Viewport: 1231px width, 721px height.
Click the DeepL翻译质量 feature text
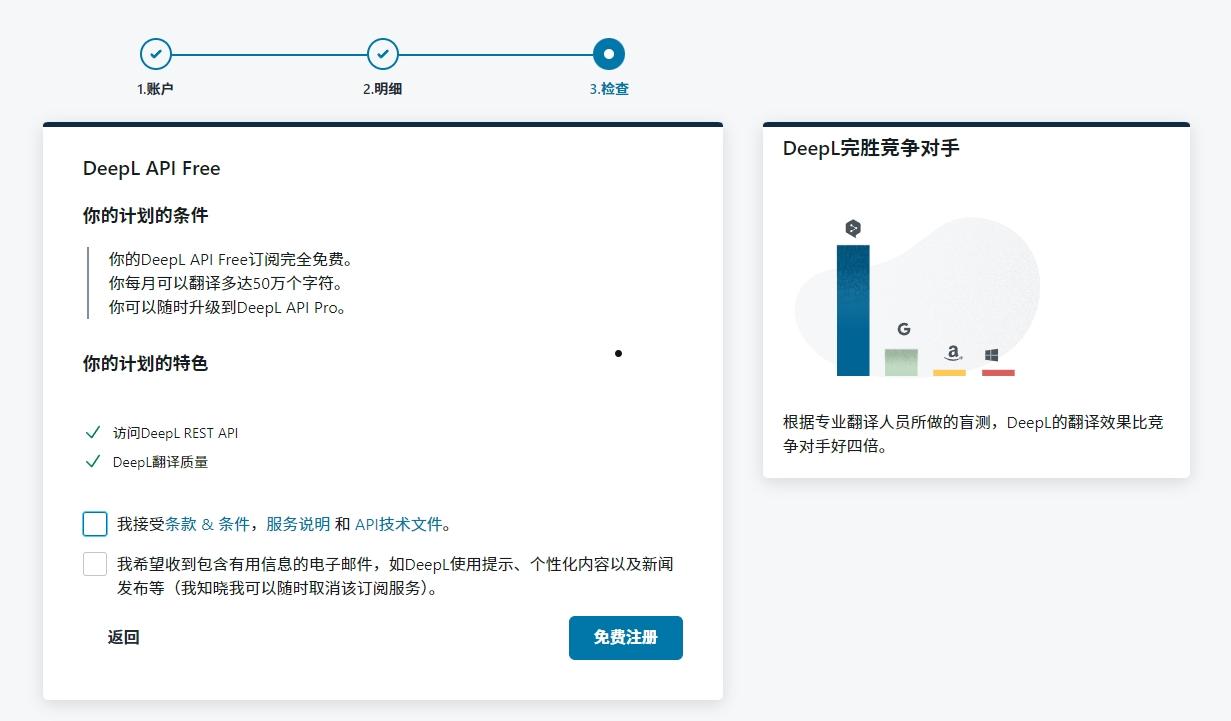click(x=160, y=462)
